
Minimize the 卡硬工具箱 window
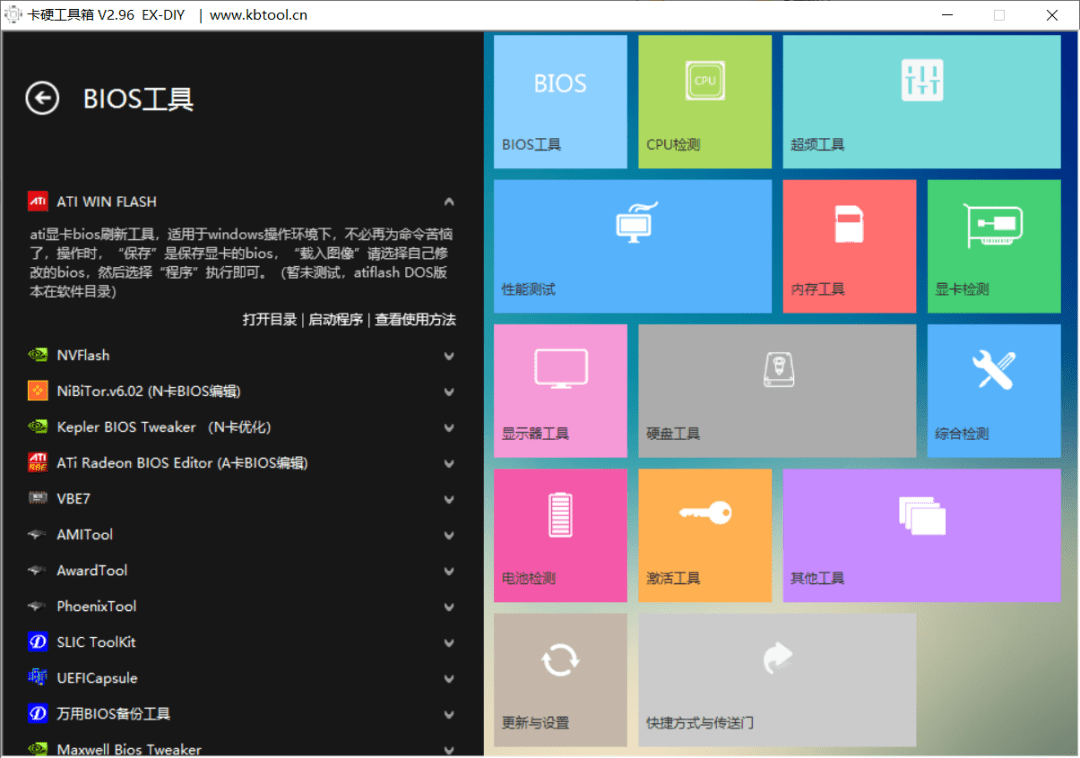[x=948, y=14]
